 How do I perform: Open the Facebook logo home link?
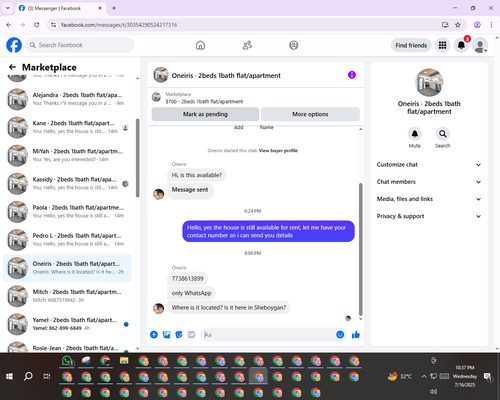click(x=14, y=45)
